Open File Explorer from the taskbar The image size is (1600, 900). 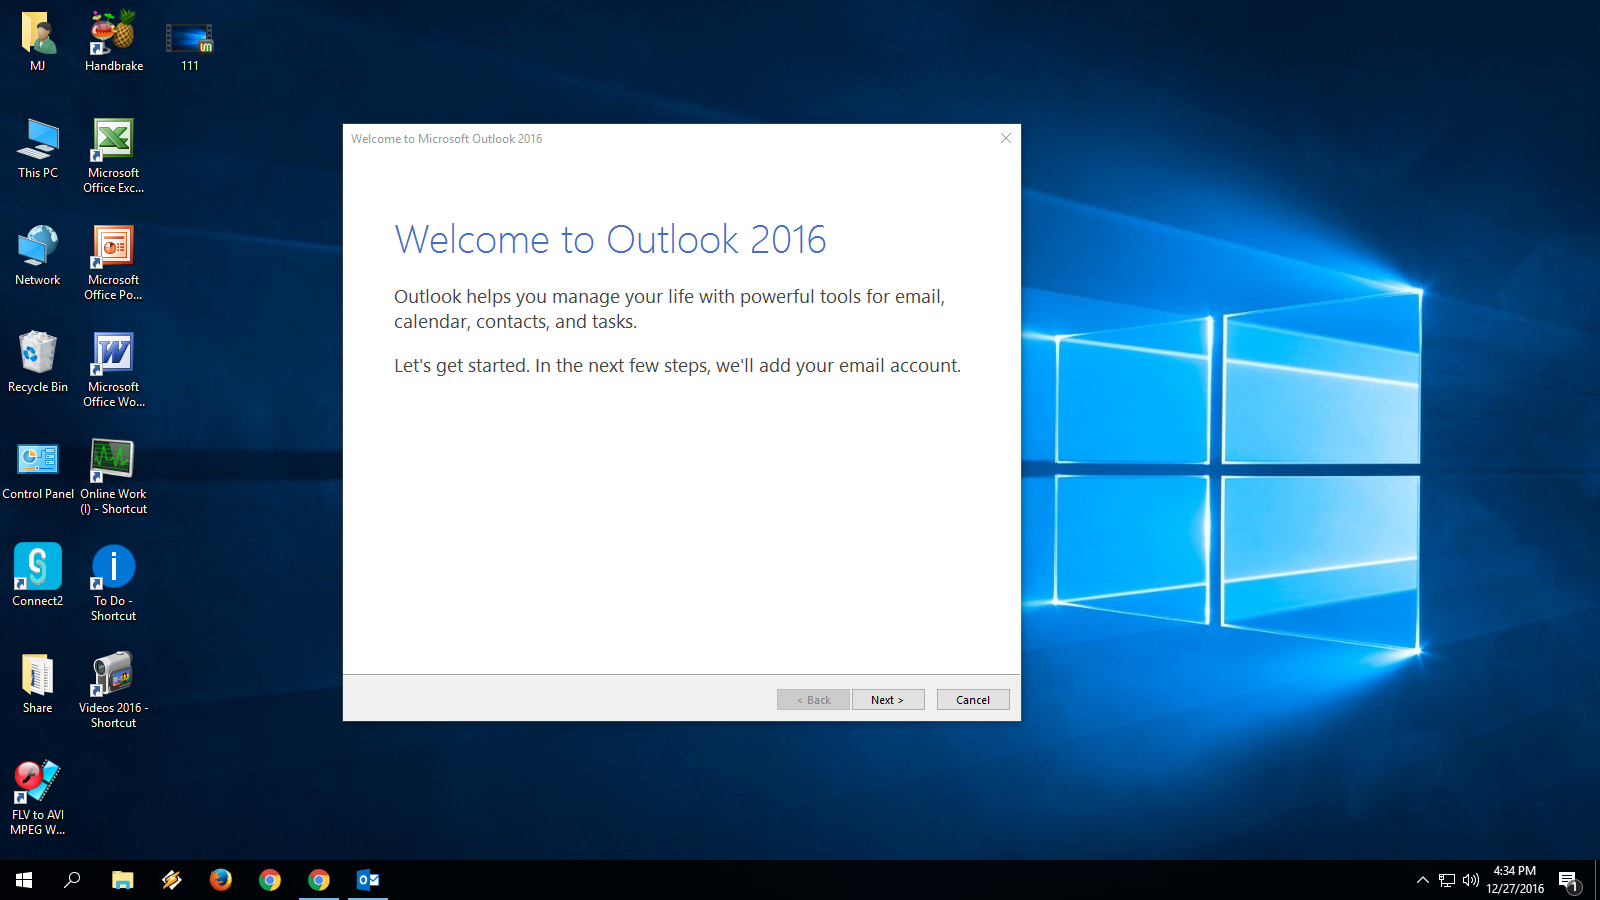[x=122, y=880]
